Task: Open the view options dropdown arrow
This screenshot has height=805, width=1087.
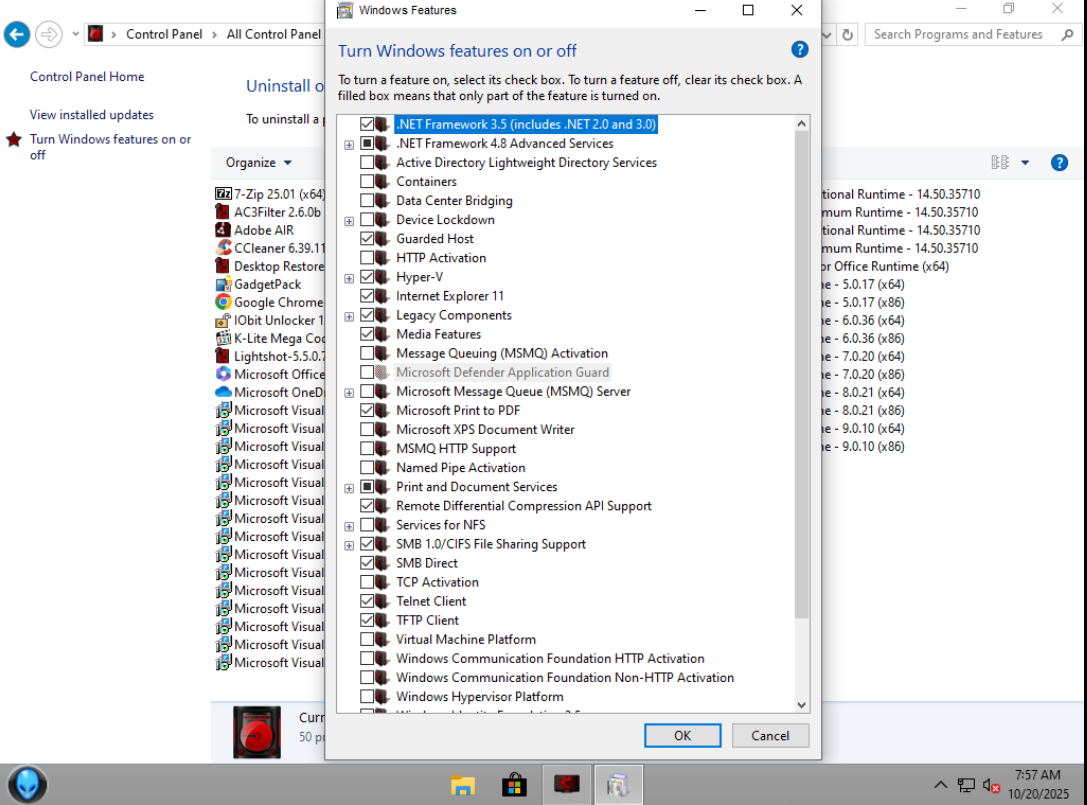Action: [1025, 163]
